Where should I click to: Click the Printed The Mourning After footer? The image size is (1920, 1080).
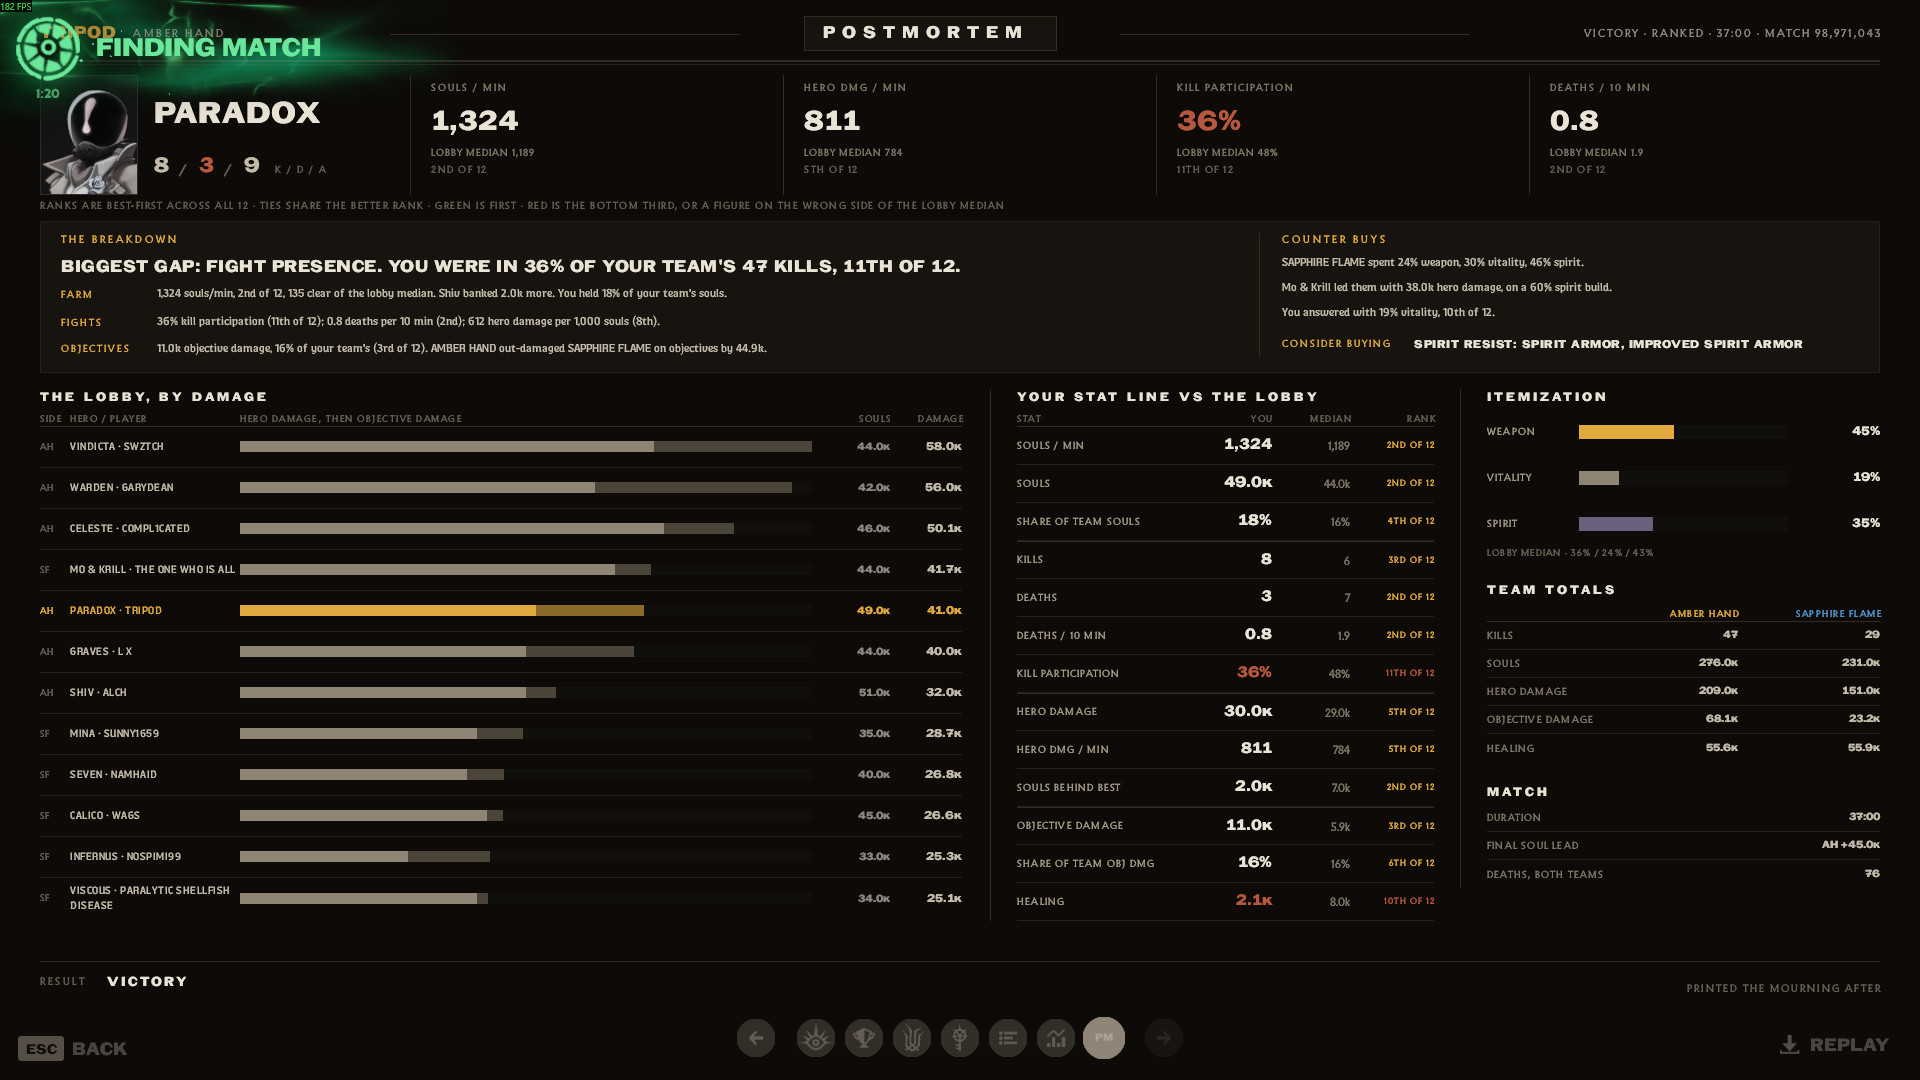pos(1784,989)
